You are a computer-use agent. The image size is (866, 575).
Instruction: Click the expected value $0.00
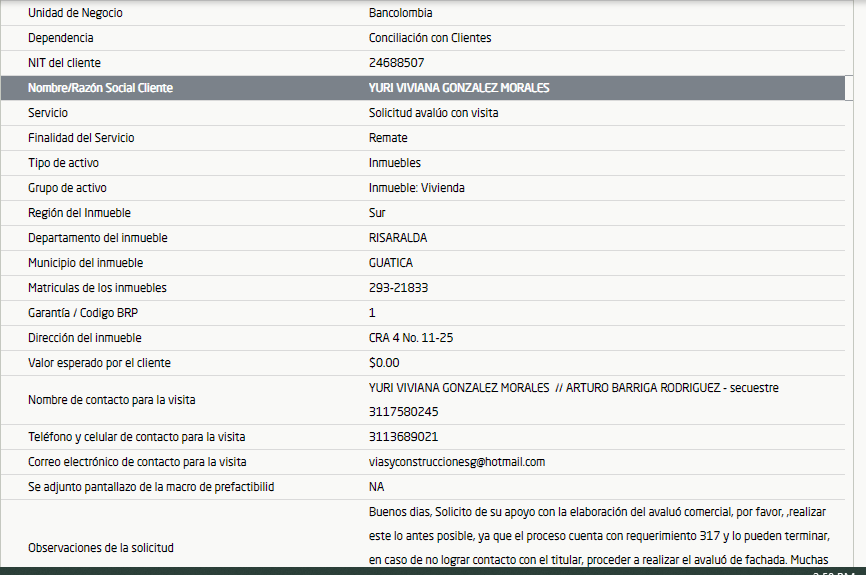(x=384, y=363)
